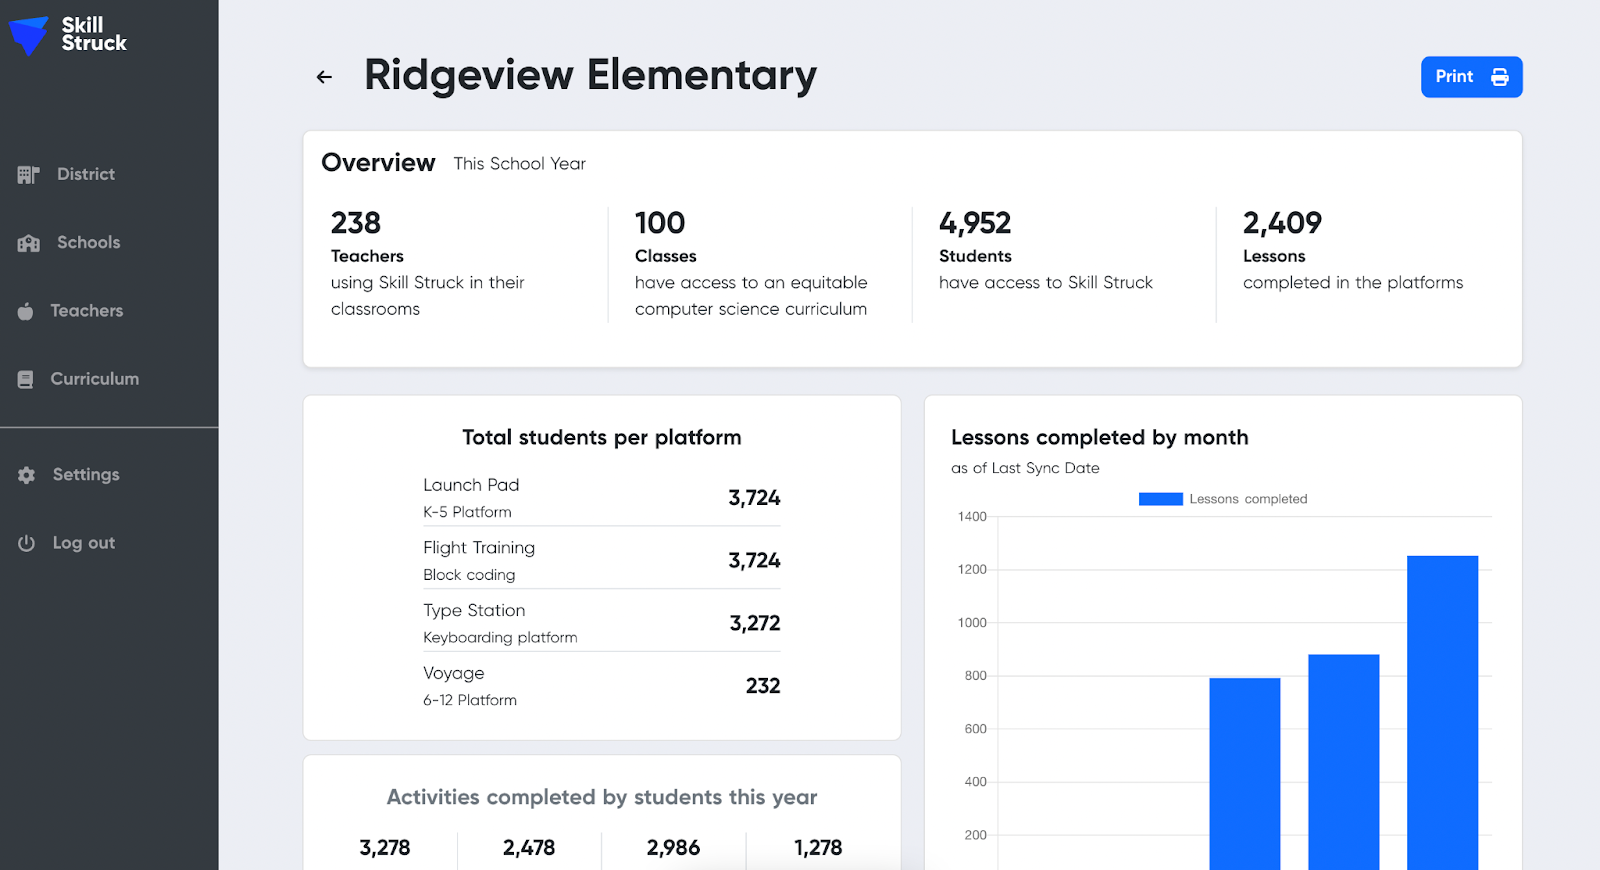Click the Schools building icon

pos(28,243)
